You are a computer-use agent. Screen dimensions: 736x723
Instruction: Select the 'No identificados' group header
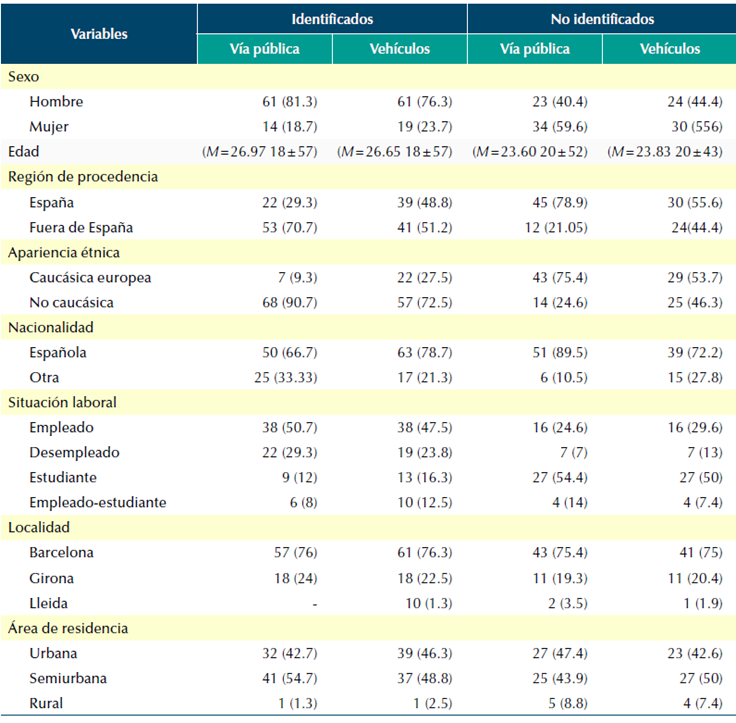click(x=602, y=19)
